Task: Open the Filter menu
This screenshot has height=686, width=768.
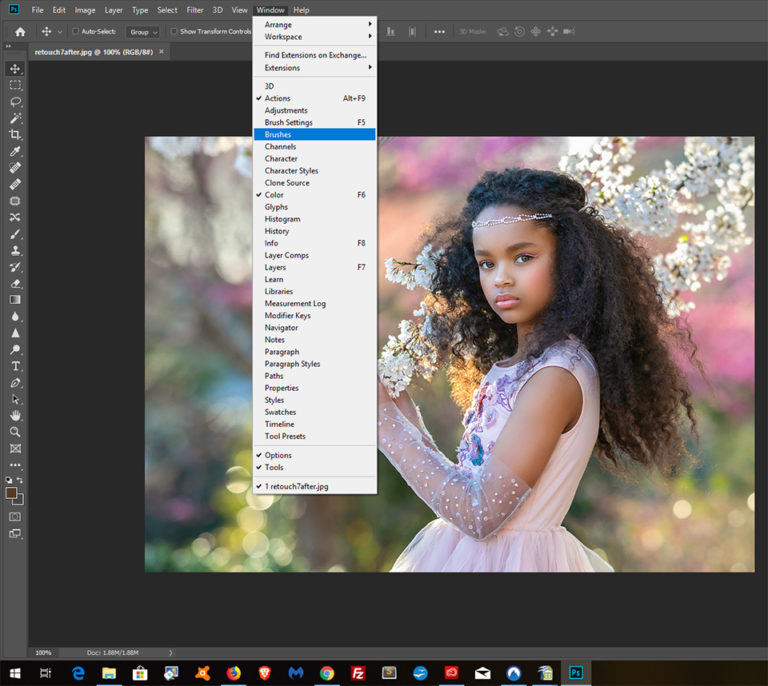Action: 194,10
